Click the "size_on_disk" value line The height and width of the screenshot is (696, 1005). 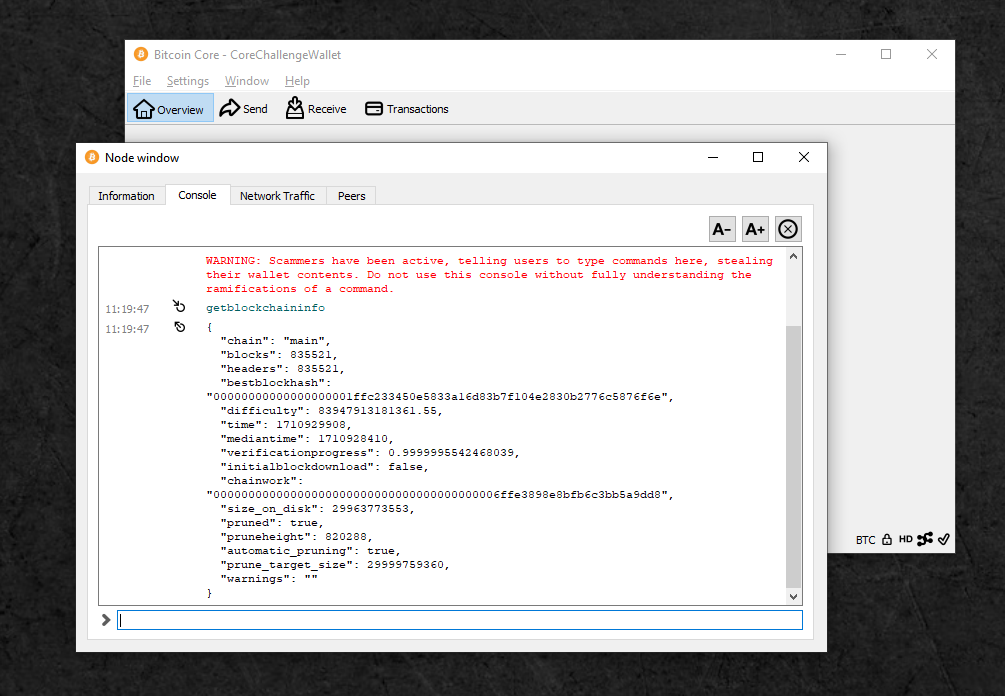(x=317, y=509)
